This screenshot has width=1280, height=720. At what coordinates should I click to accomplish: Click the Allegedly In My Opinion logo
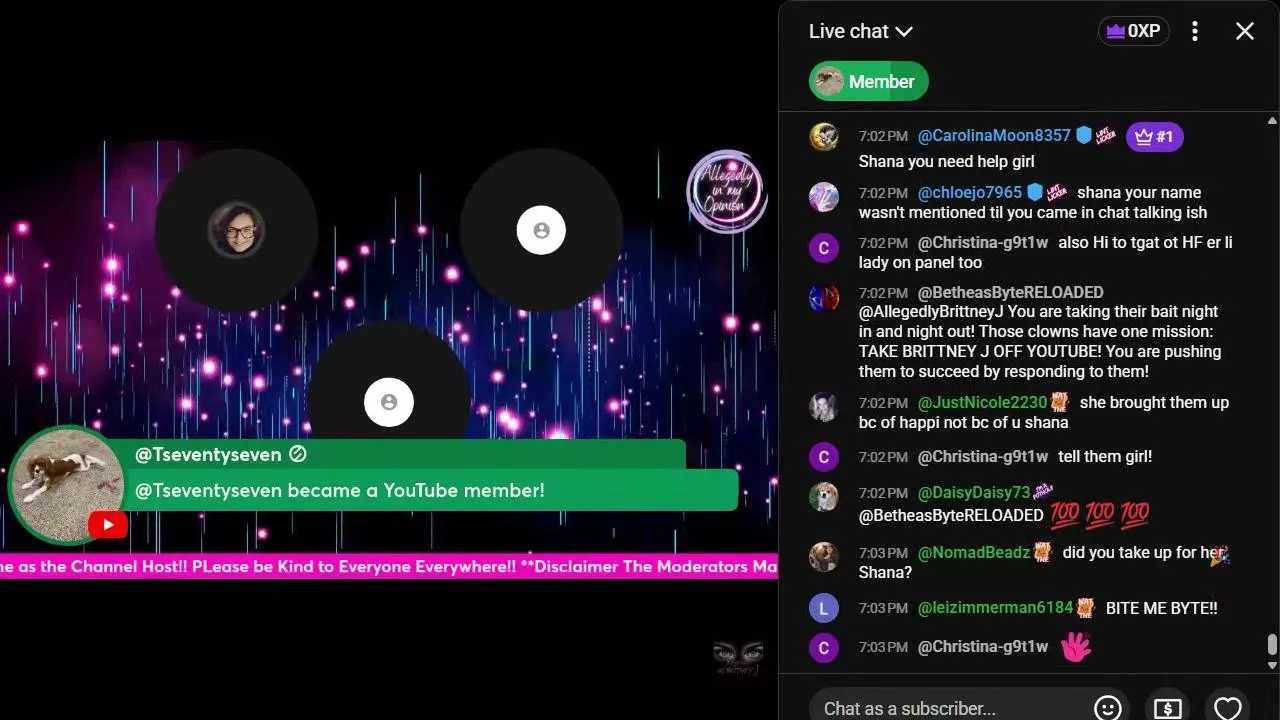pos(726,190)
